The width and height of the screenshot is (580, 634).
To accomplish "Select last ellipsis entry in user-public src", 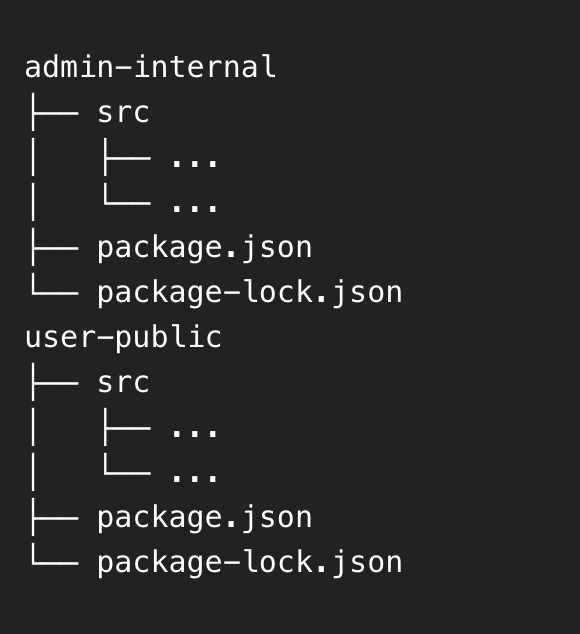I will [x=195, y=478].
